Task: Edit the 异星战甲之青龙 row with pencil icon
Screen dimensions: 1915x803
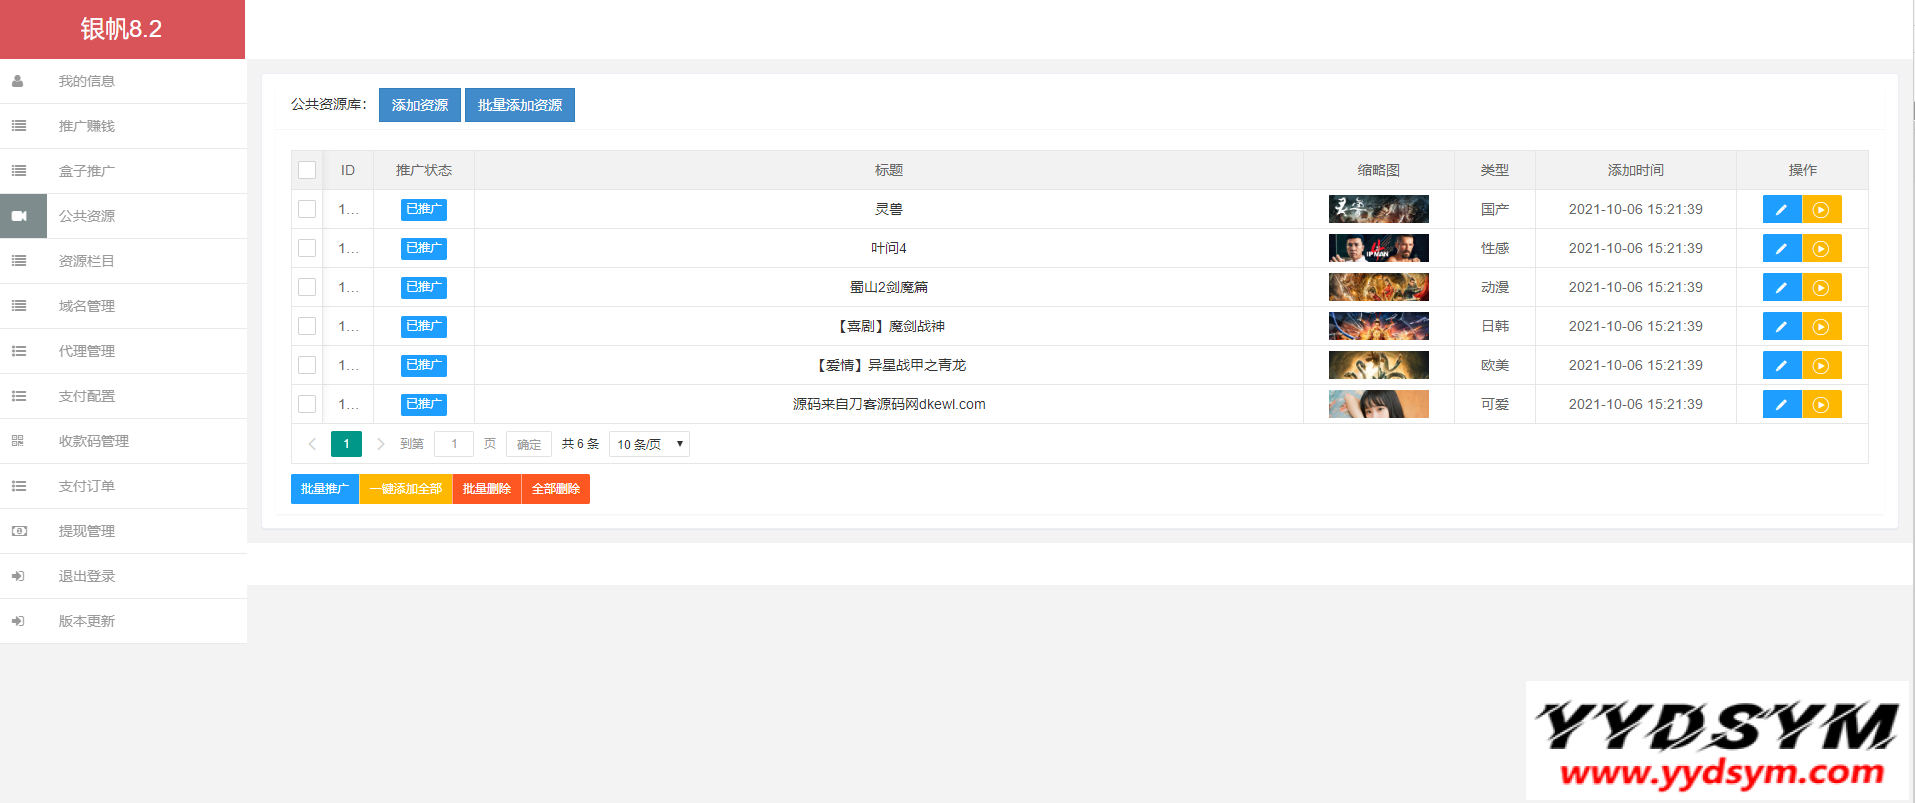Action: point(1782,366)
